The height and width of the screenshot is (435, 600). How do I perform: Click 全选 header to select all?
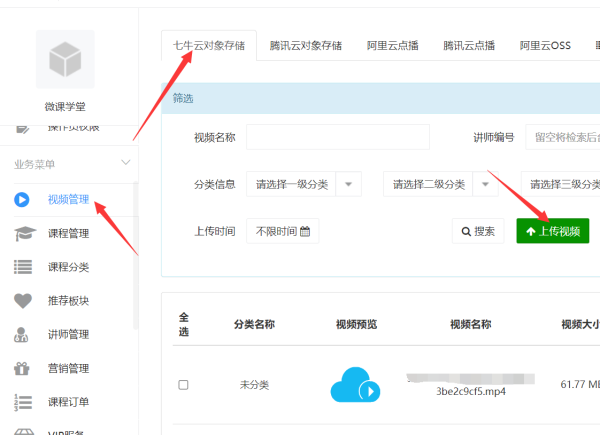point(184,324)
